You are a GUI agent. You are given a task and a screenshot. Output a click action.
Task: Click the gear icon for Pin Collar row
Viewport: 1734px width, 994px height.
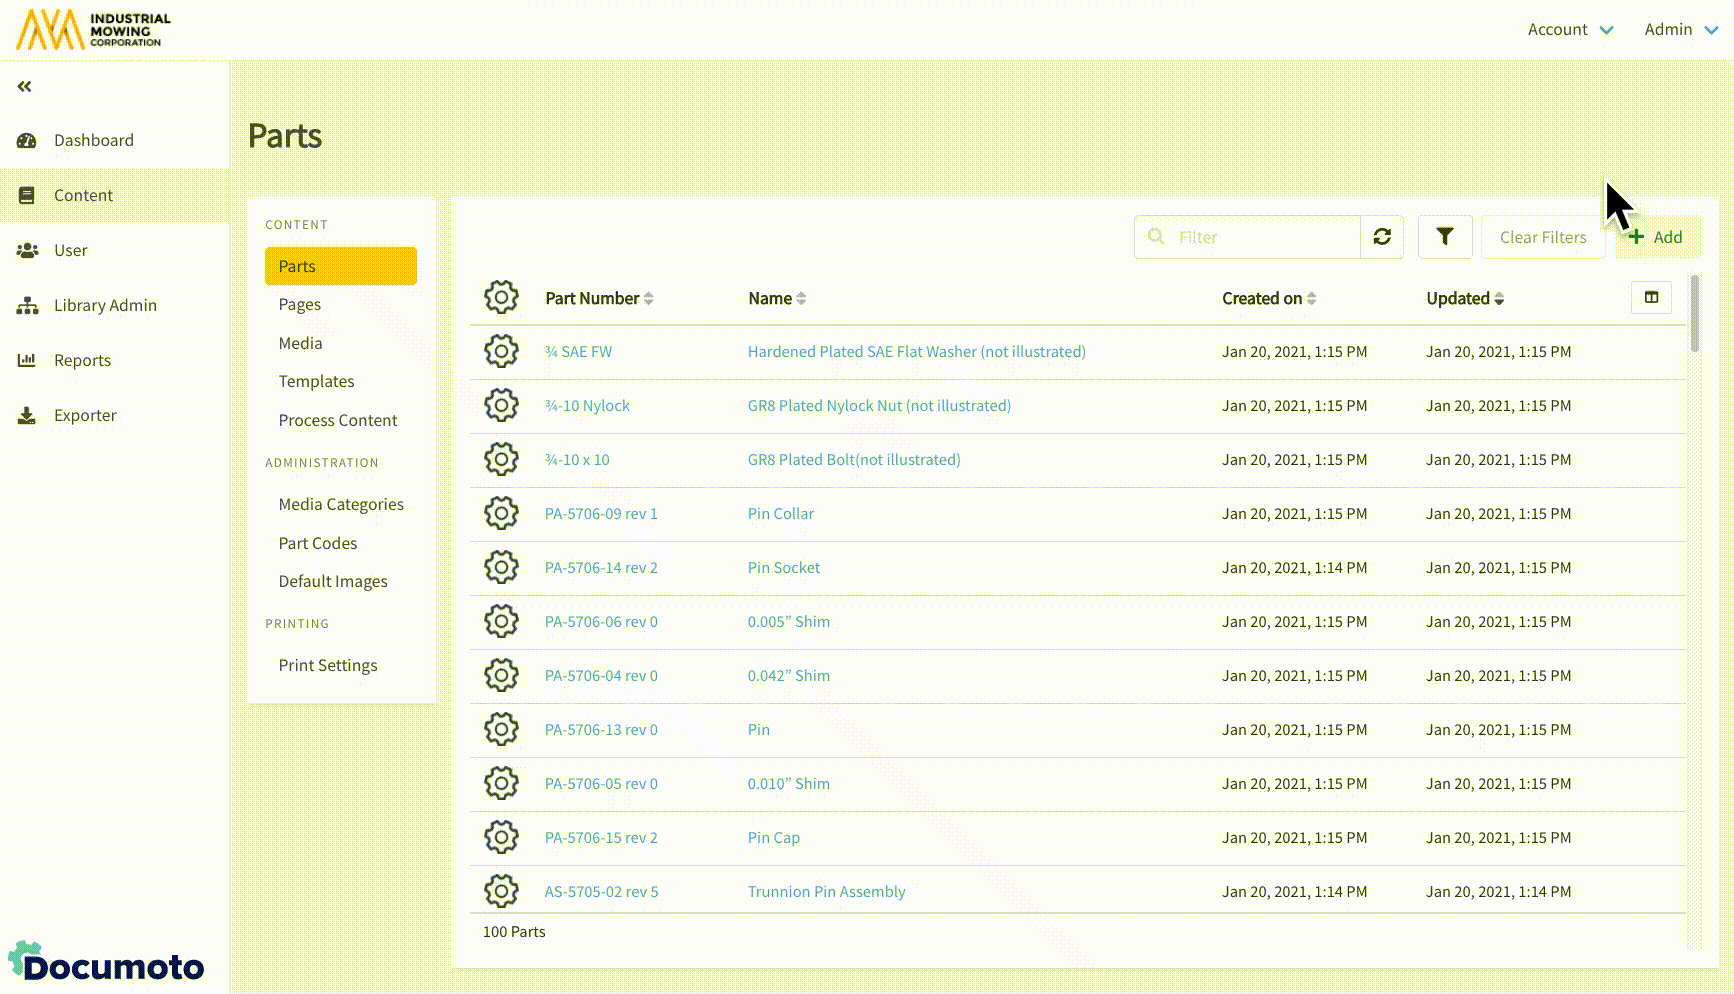pos(501,514)
